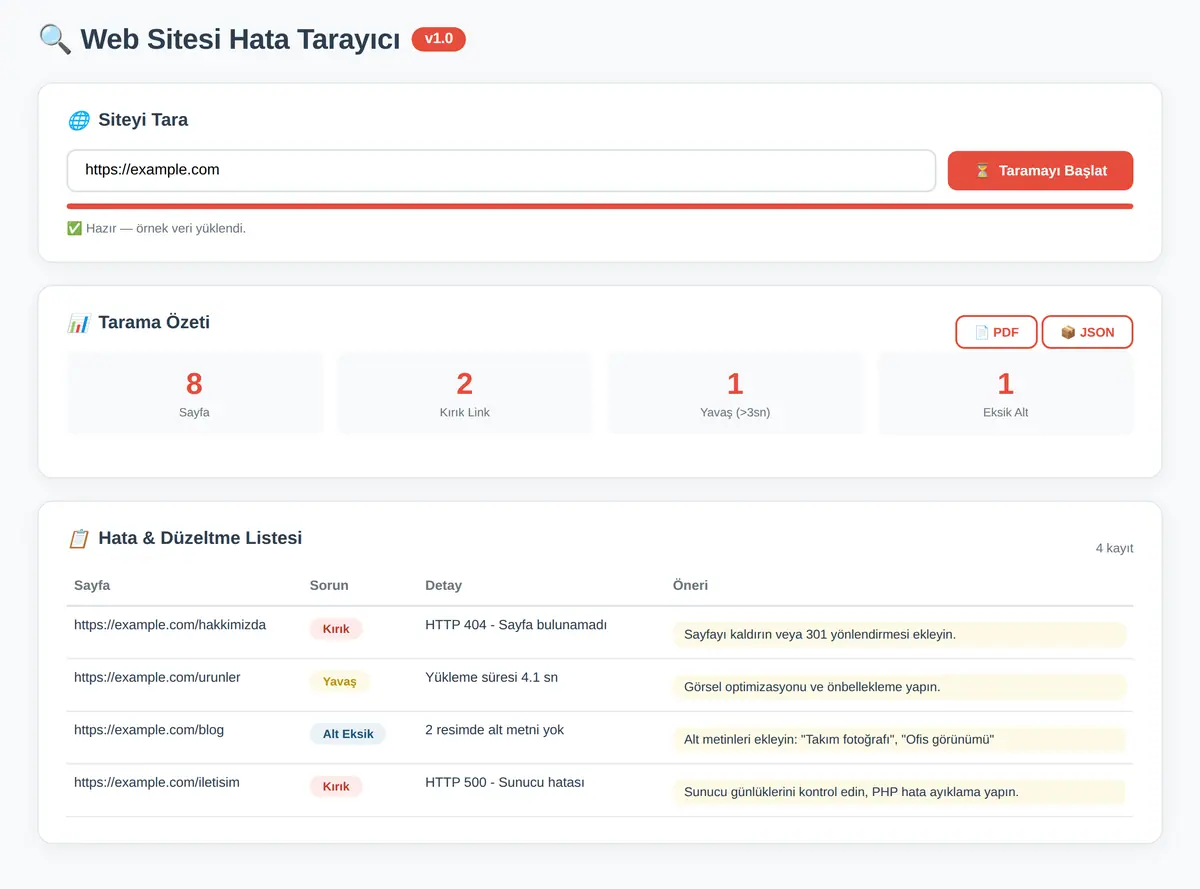Click the HTTP 404 - Sayfa bulunamadı detail
This screenshot has height=889, width=1200.
(516, 625)
